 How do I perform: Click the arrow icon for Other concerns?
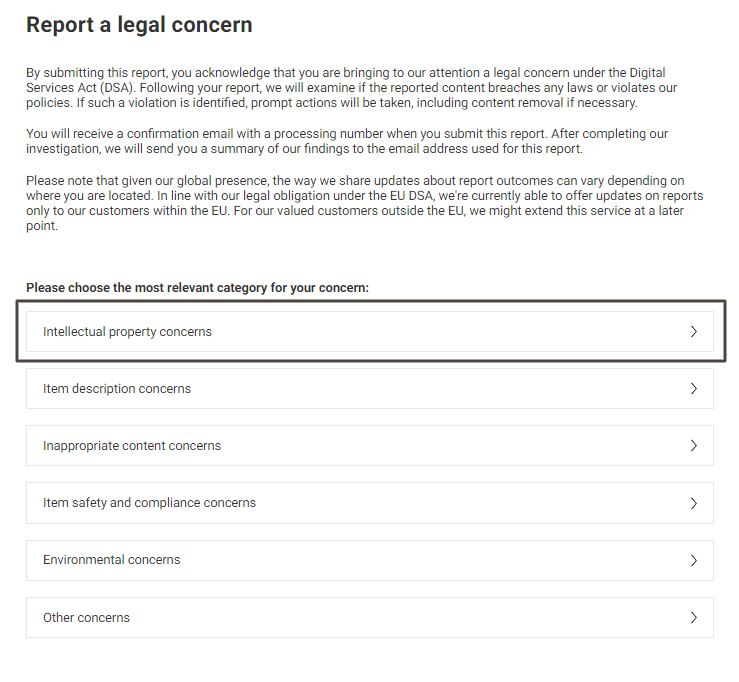pos(693,618)
